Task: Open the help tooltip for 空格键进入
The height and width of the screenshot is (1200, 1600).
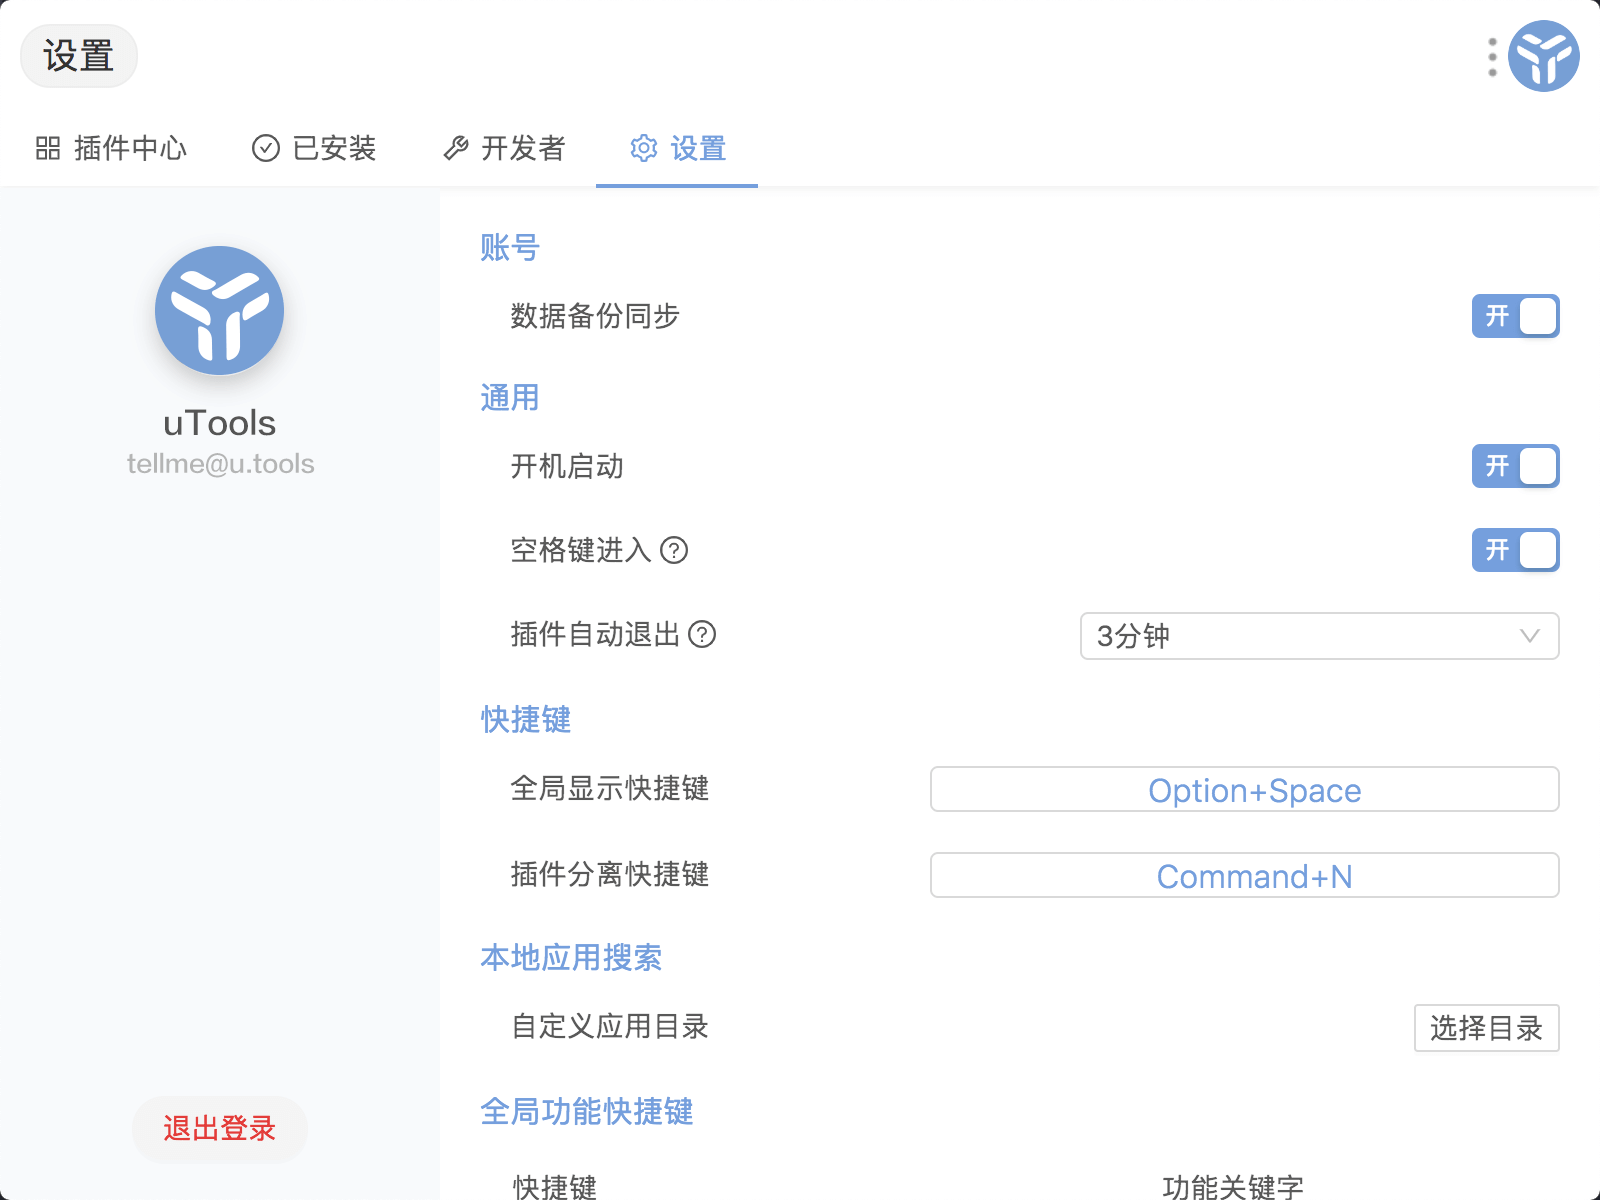Action: pos(676,551)
